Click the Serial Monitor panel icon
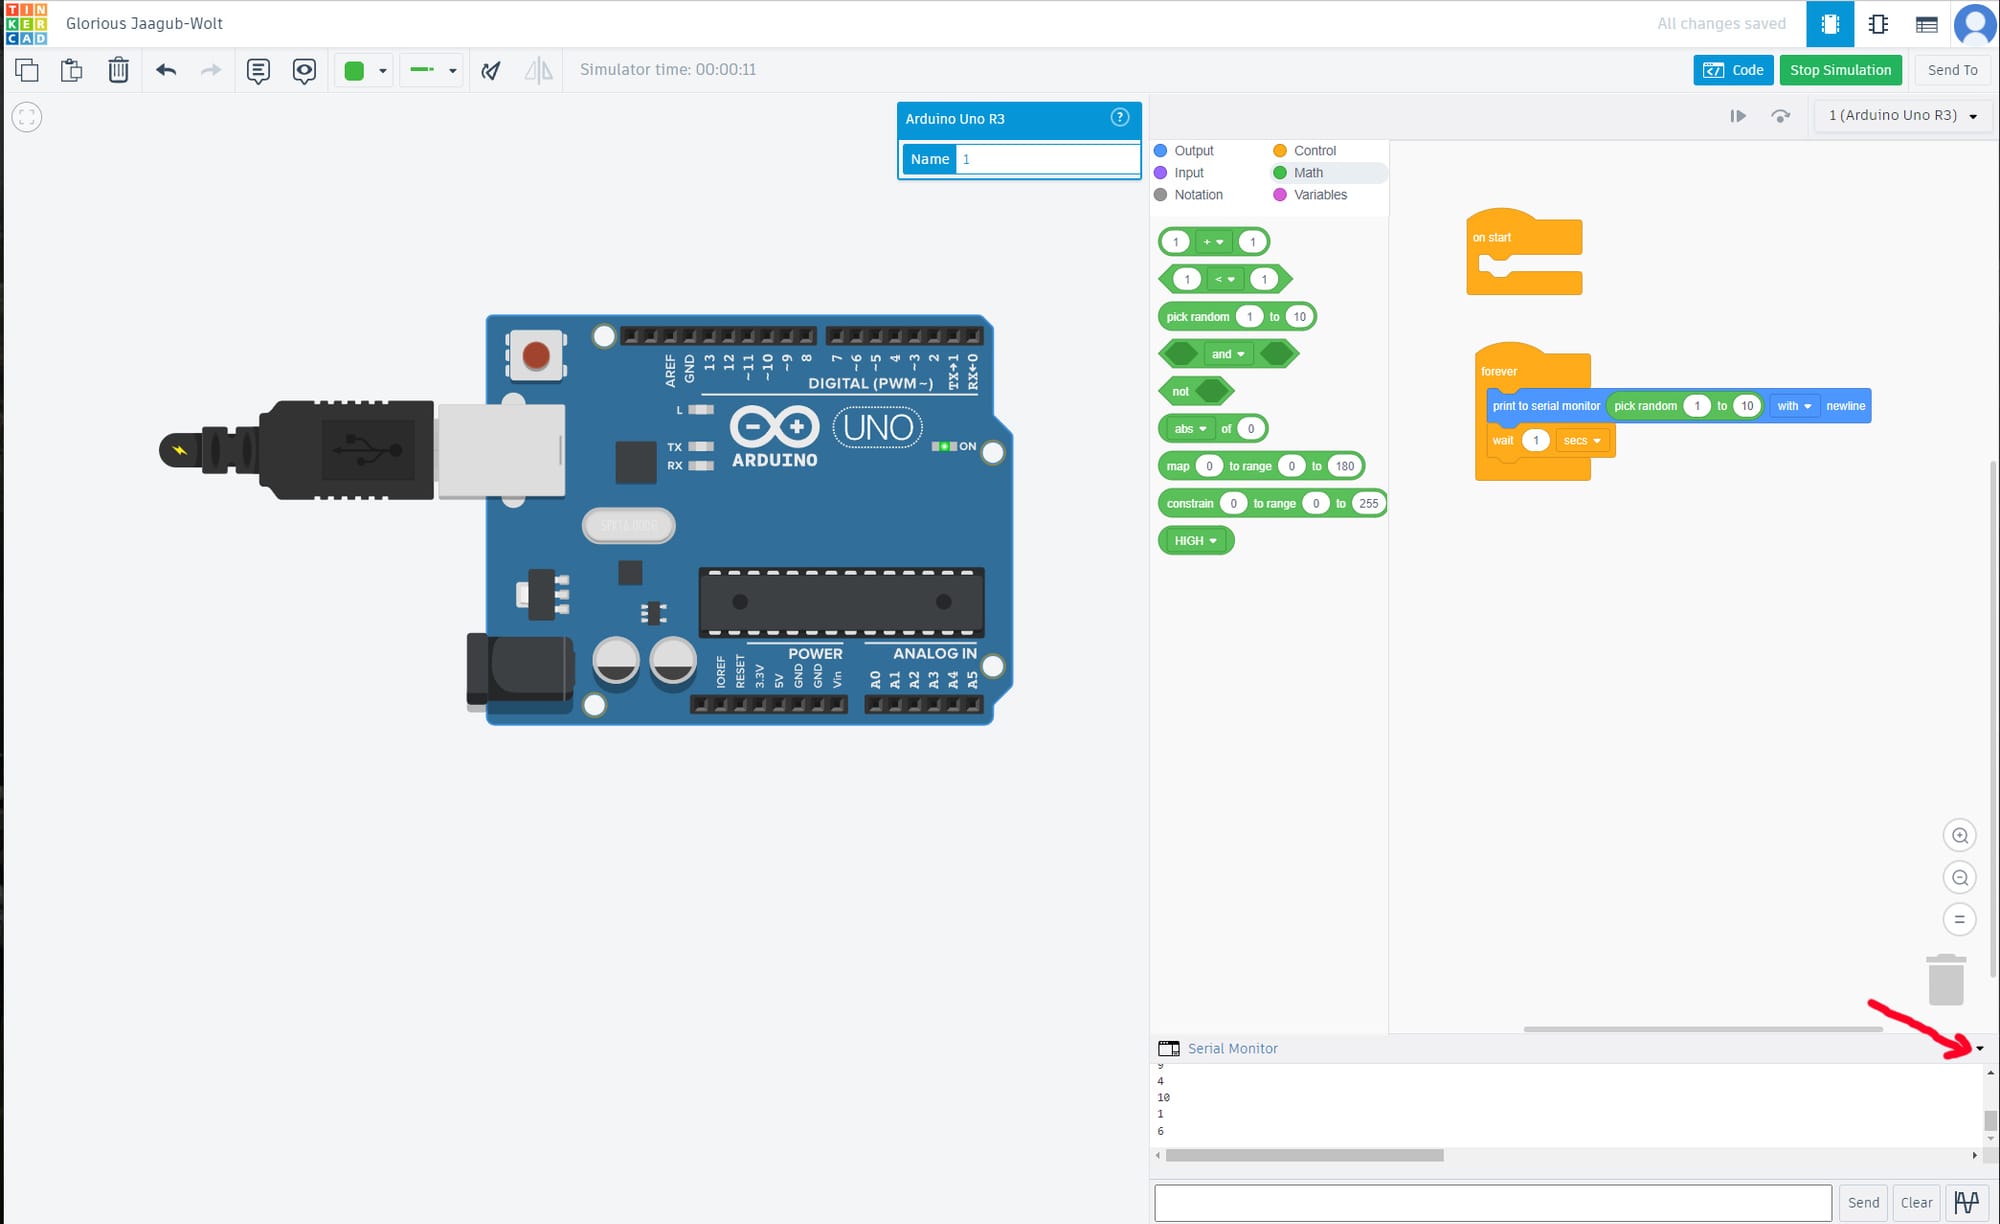The height and width of the screenshot is (1224, 2000). coord(1168,1048)
